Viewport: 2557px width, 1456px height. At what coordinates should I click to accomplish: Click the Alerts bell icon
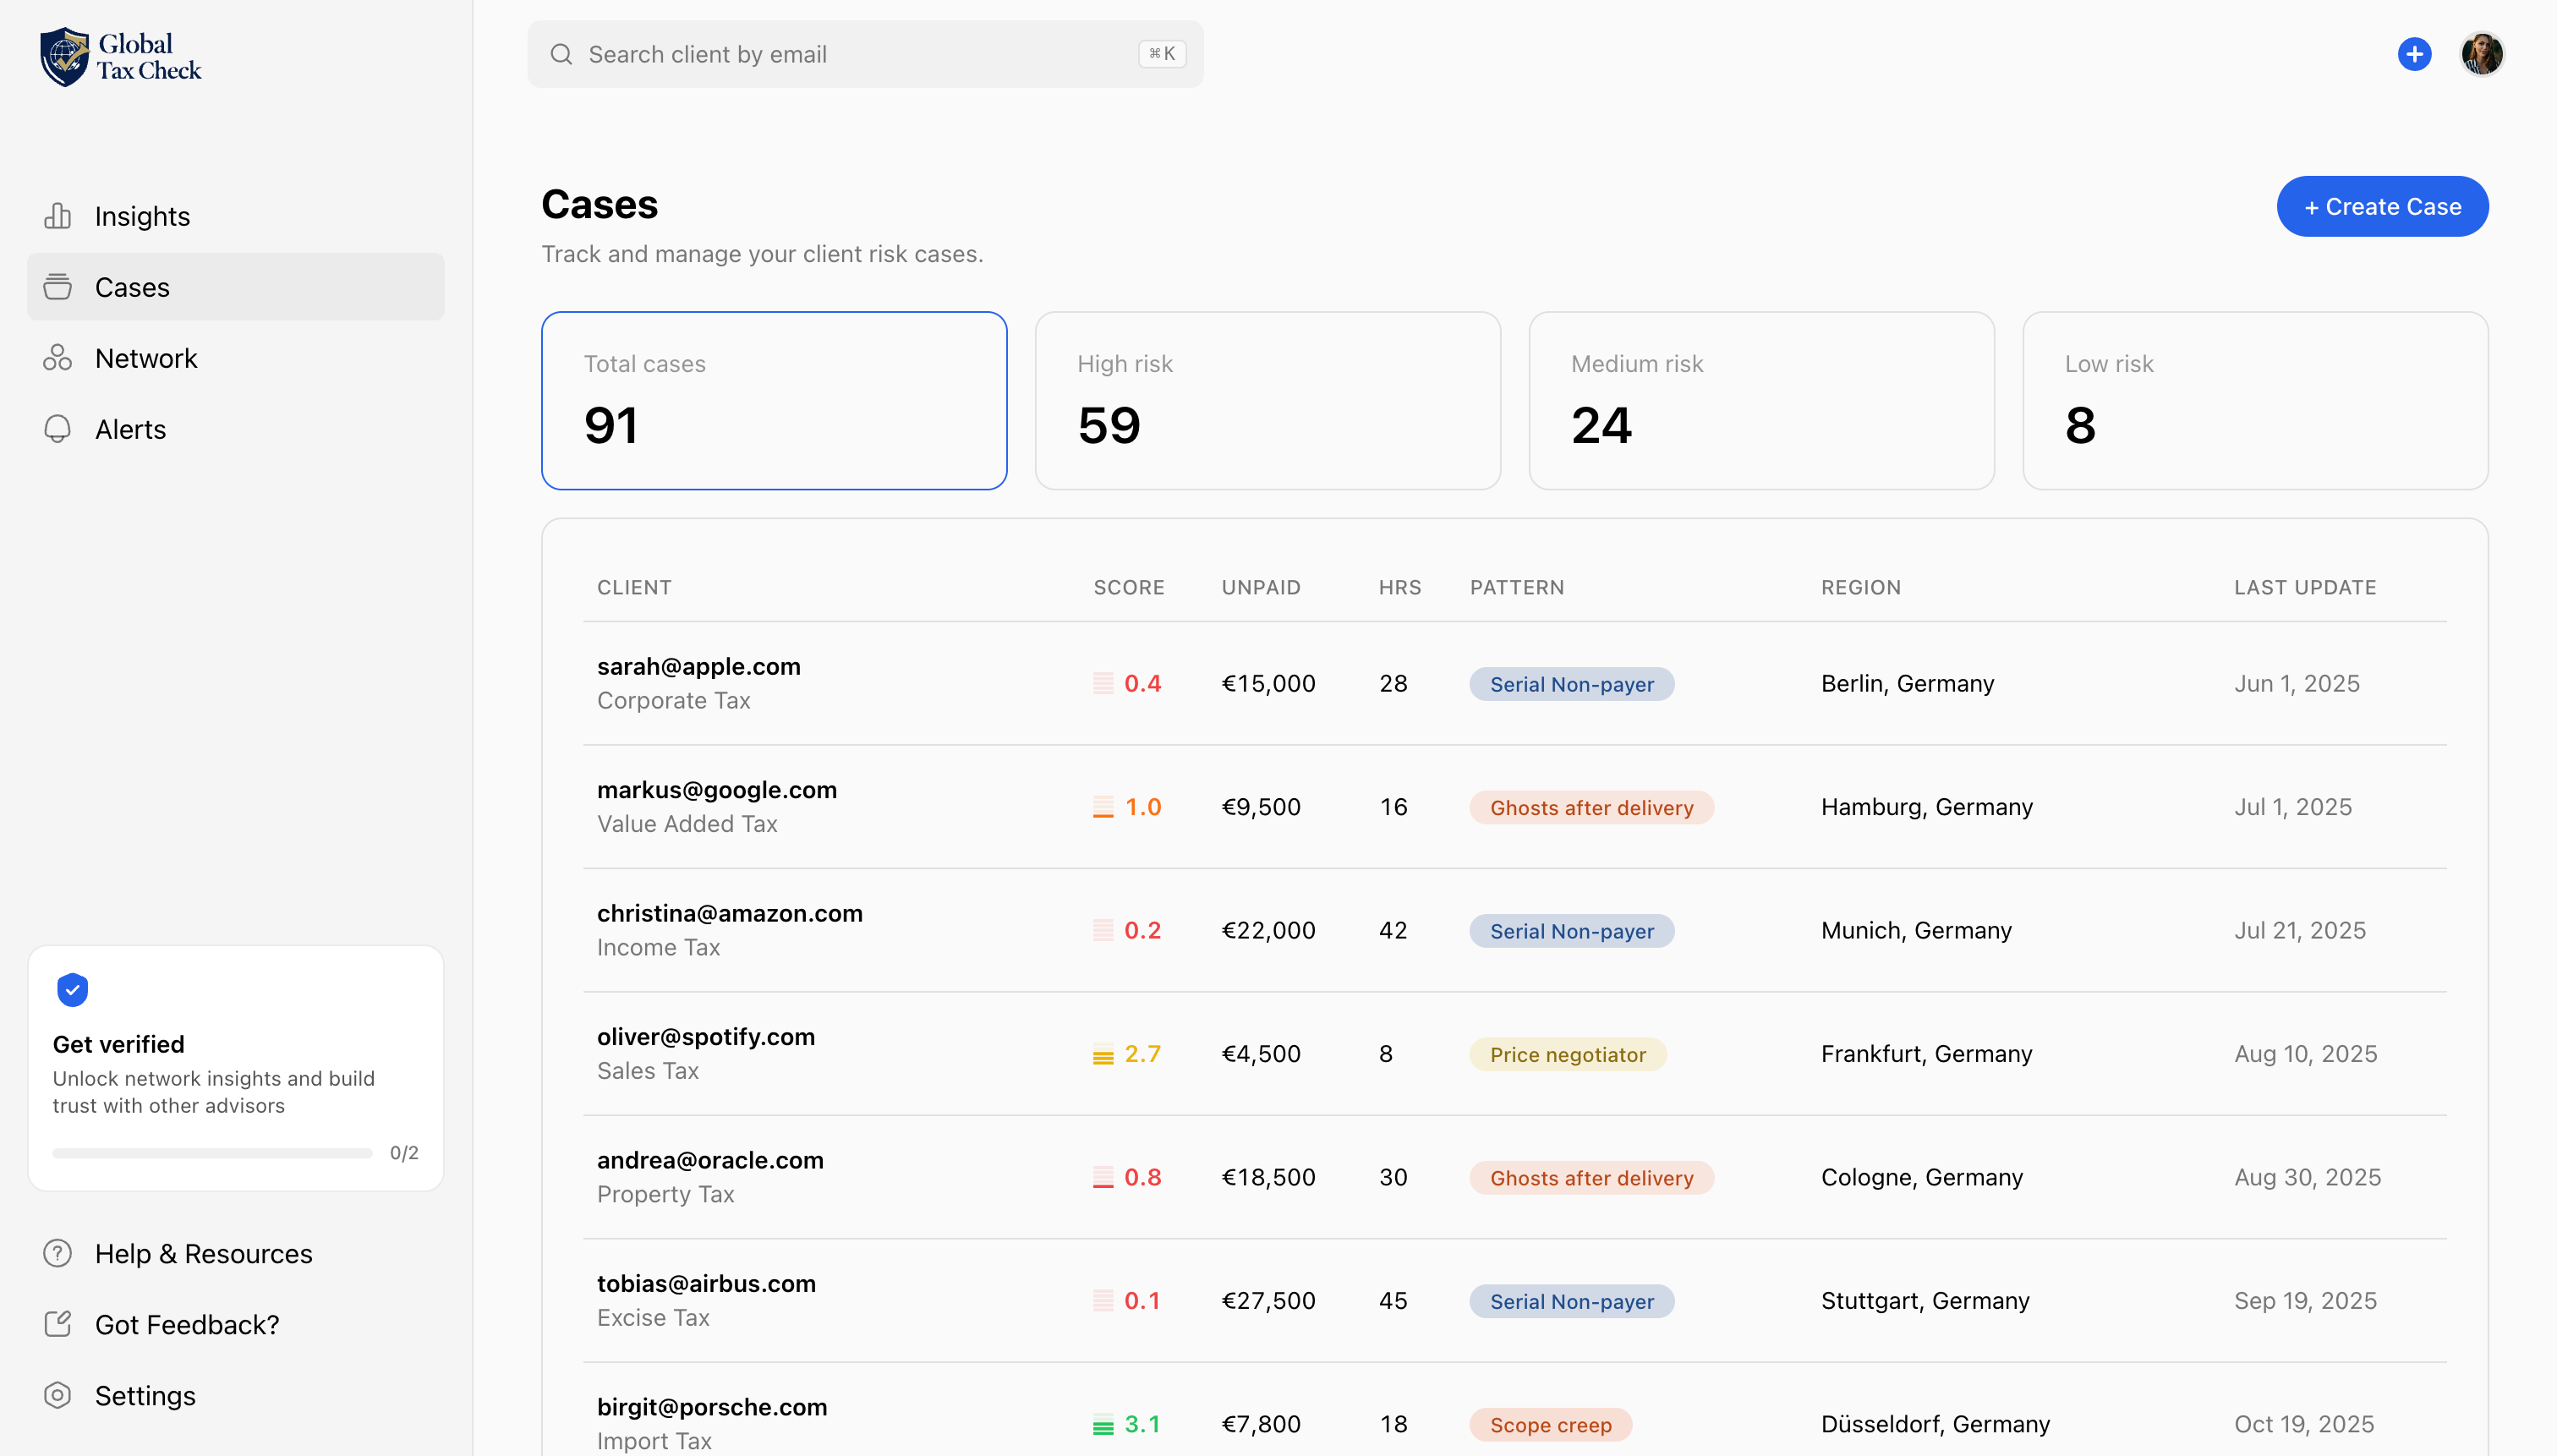(58, 429)
